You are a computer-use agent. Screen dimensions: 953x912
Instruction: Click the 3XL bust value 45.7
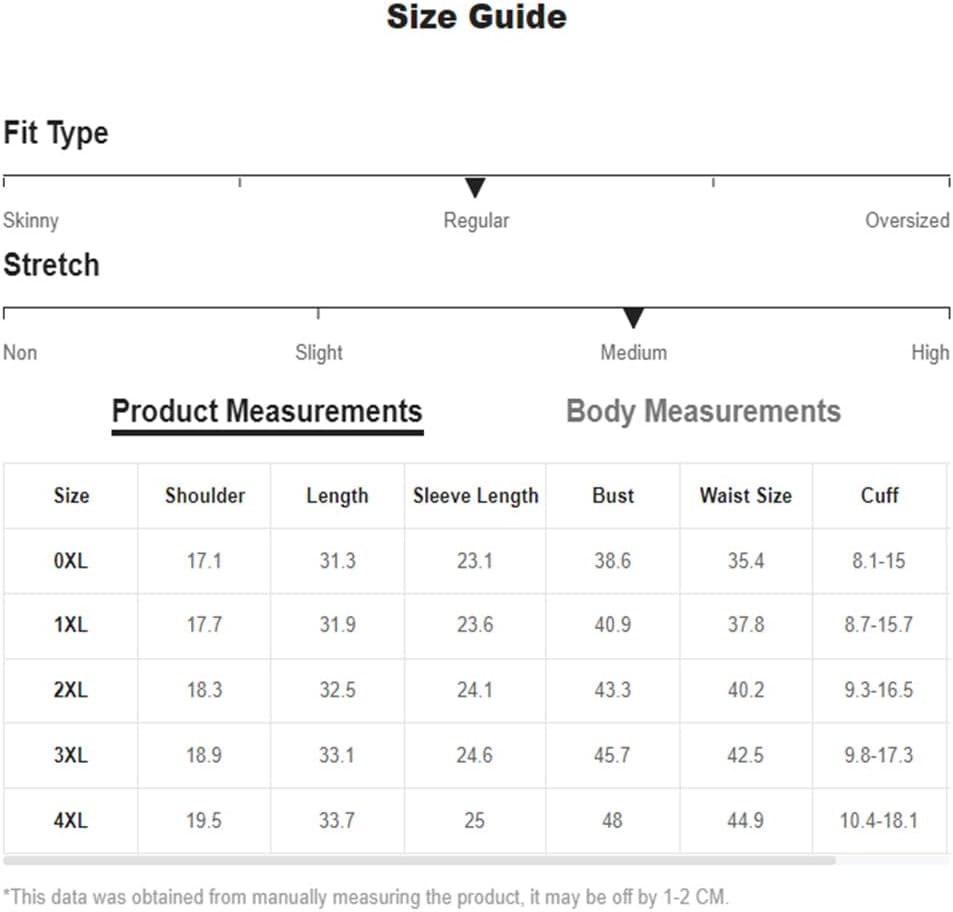612,755
